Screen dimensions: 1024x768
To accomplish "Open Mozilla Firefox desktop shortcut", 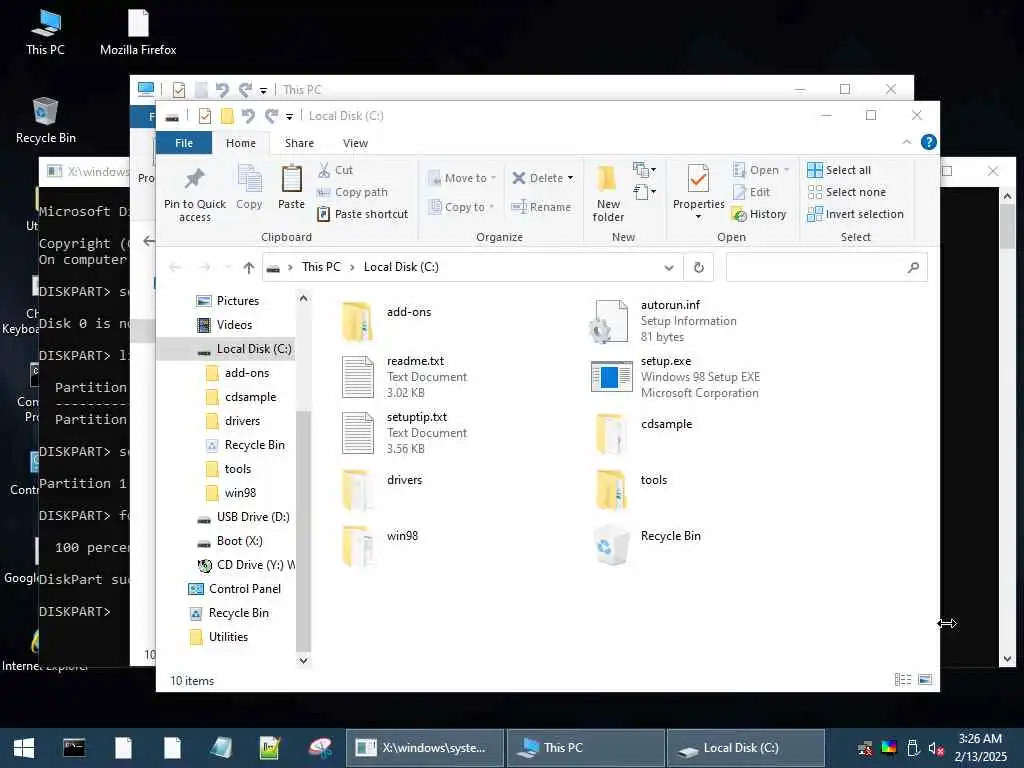I will point(138,32).
